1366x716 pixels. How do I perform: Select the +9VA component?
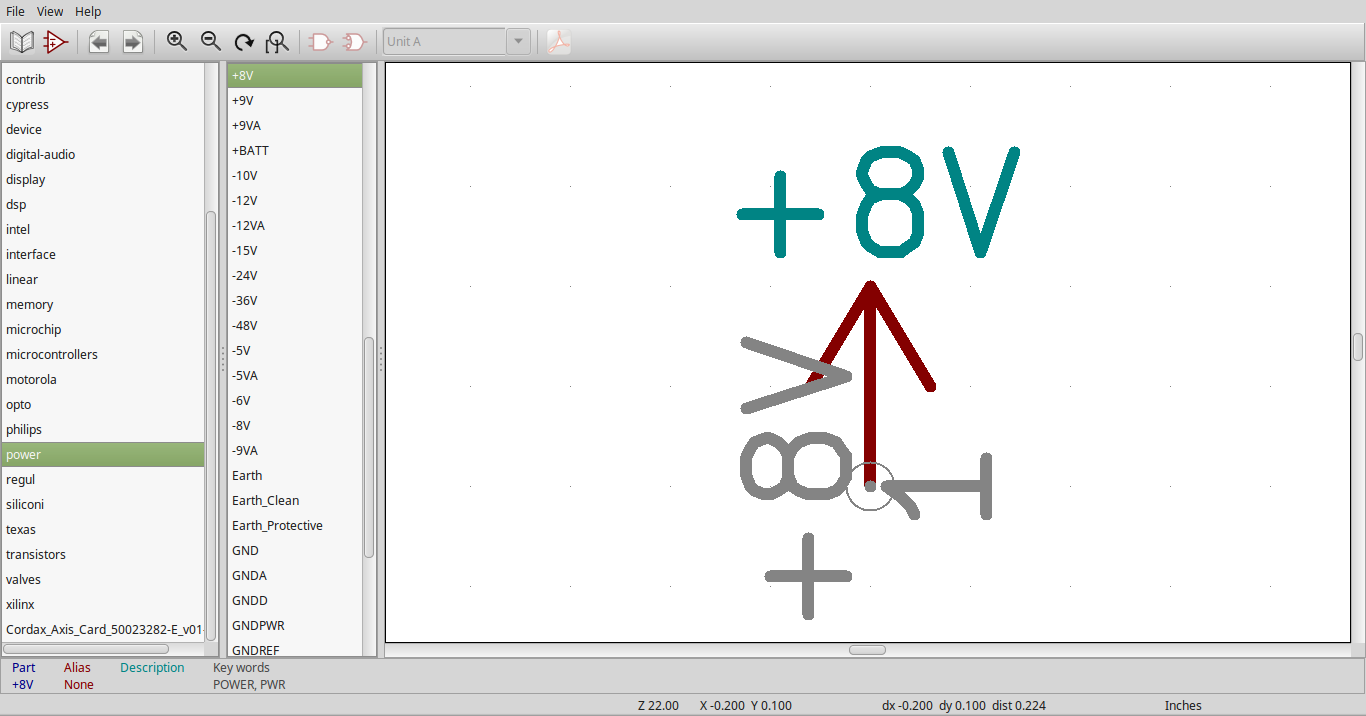click(294, 125)
